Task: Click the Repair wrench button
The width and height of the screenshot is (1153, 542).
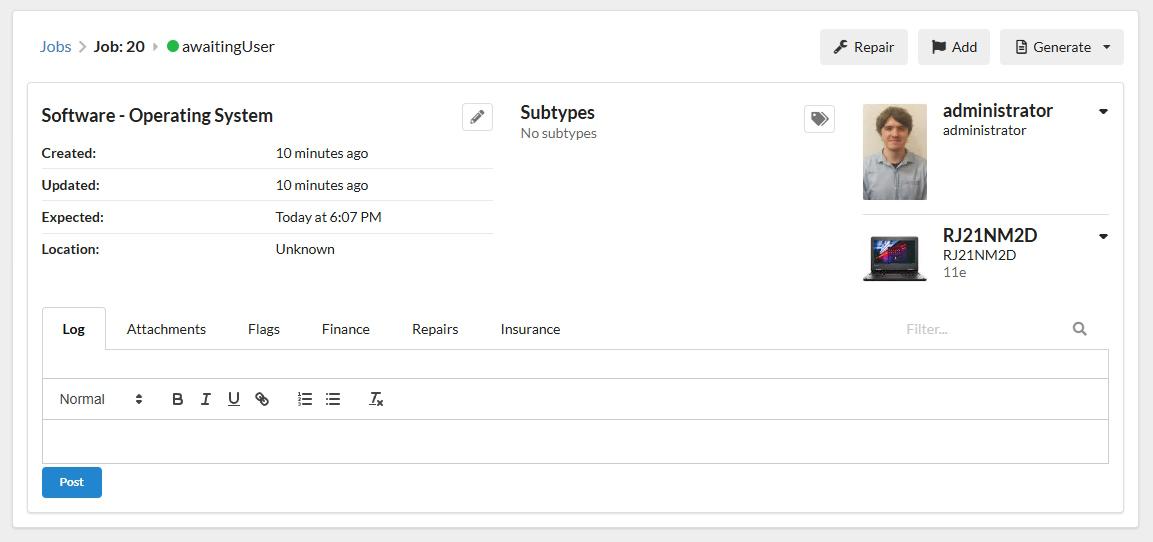Action: [863, 47]
